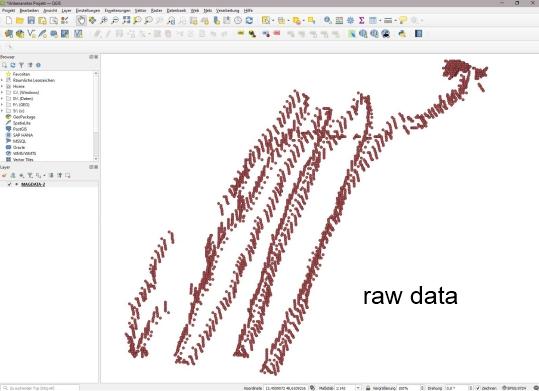Screen dimensions: 539x391
Task: Open the Data Source Manager icon
Action: [9, 34]
